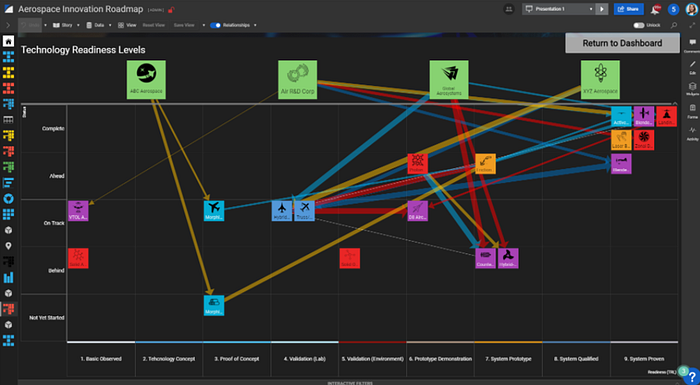
Task: Open the location pin view in sidebar
Action: coord(8,246)
